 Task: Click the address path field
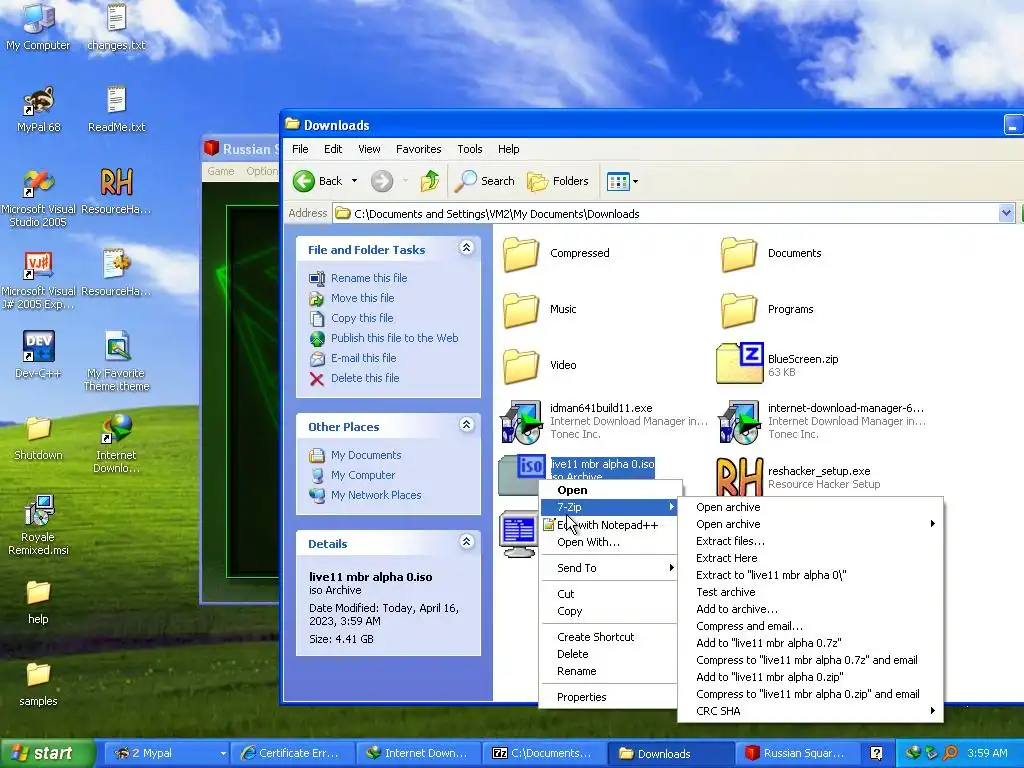coord(673,214)
